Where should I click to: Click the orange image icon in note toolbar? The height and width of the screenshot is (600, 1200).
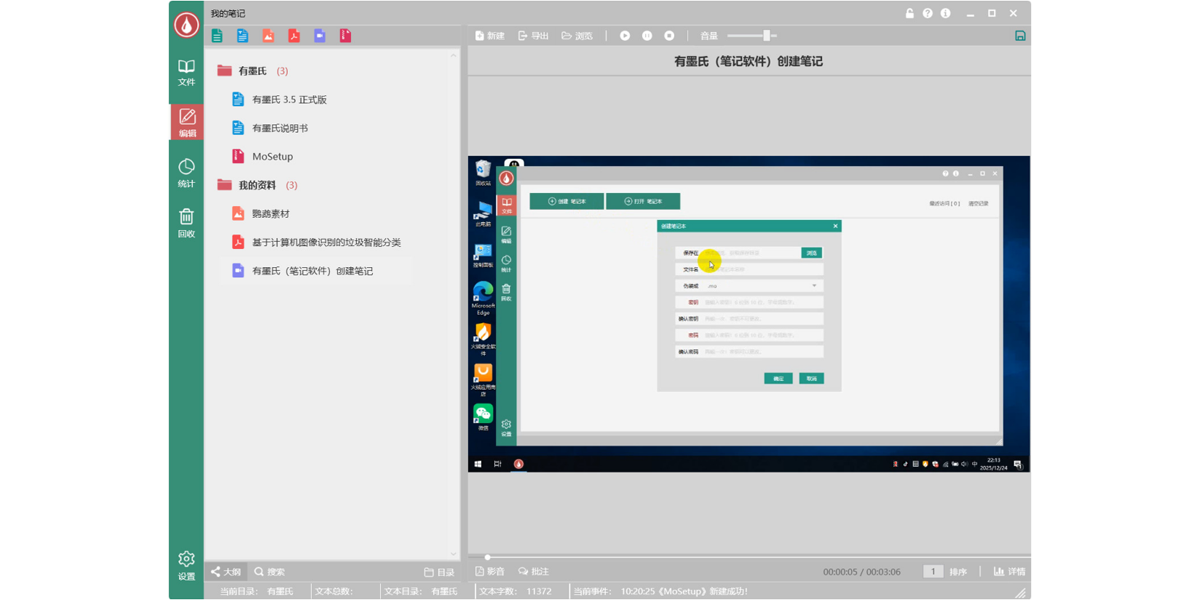268,36
